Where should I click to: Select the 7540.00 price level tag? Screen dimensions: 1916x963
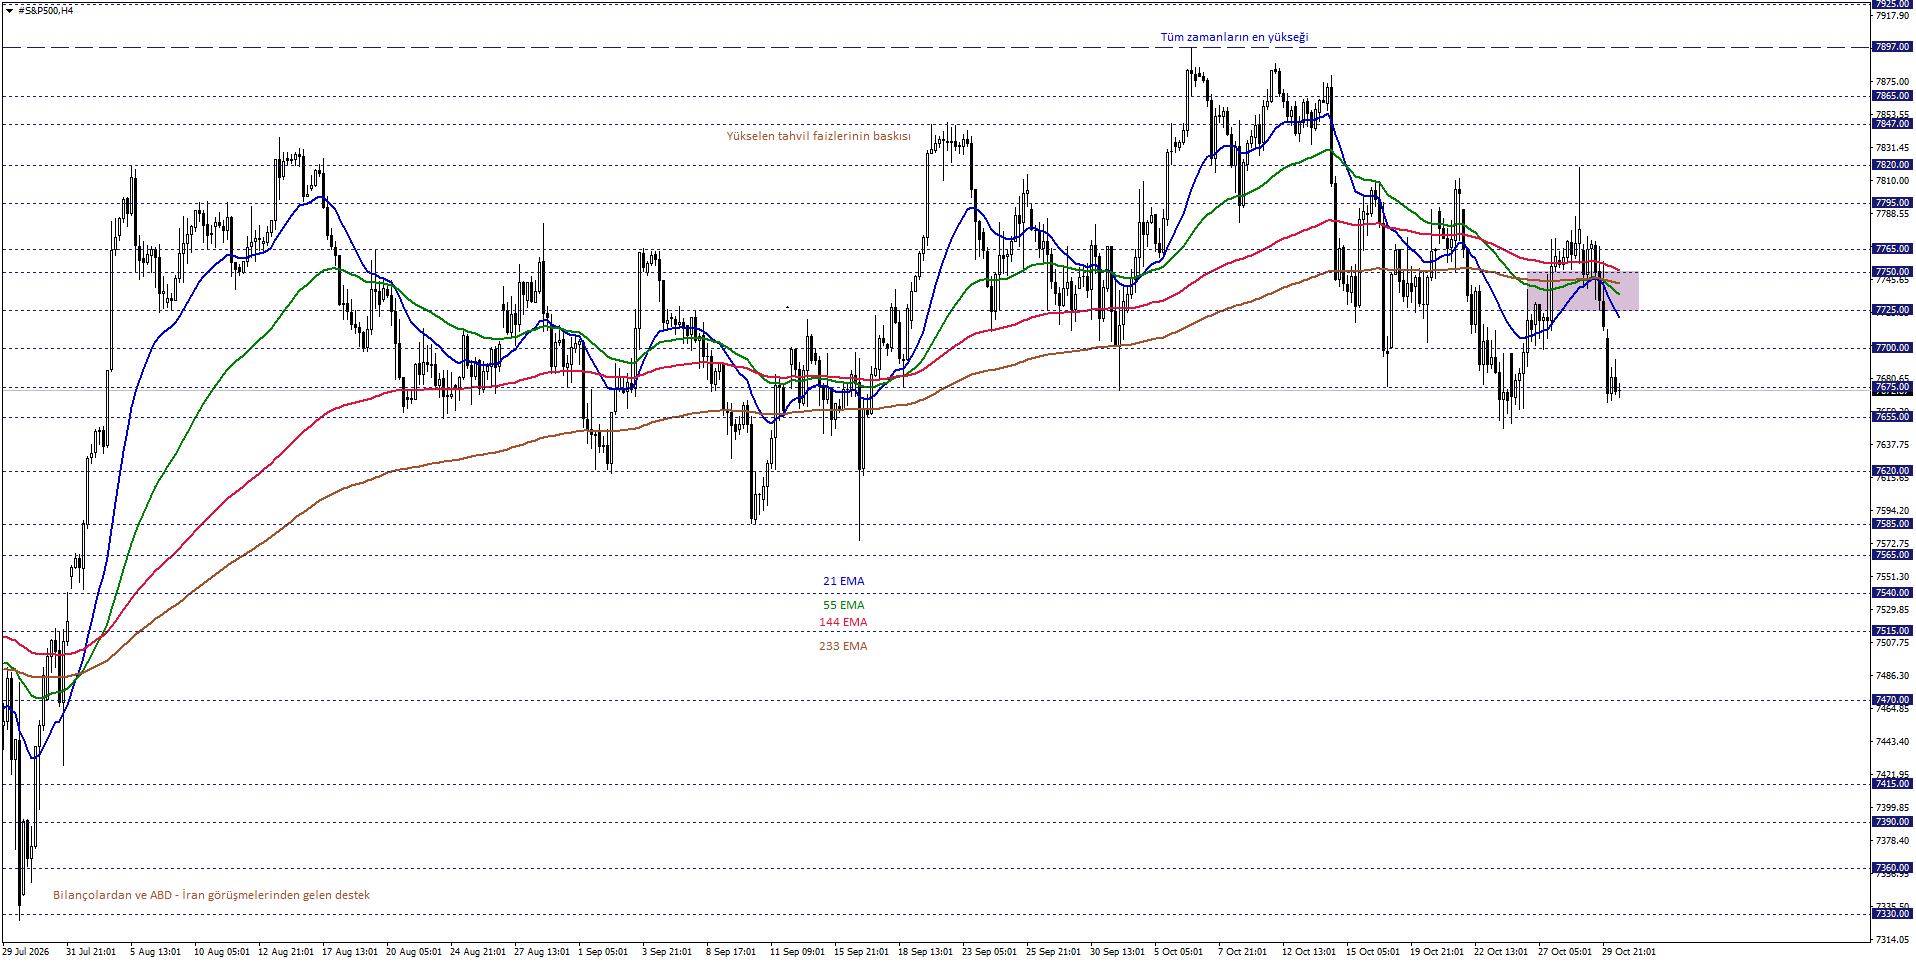tap(1892, 593)
